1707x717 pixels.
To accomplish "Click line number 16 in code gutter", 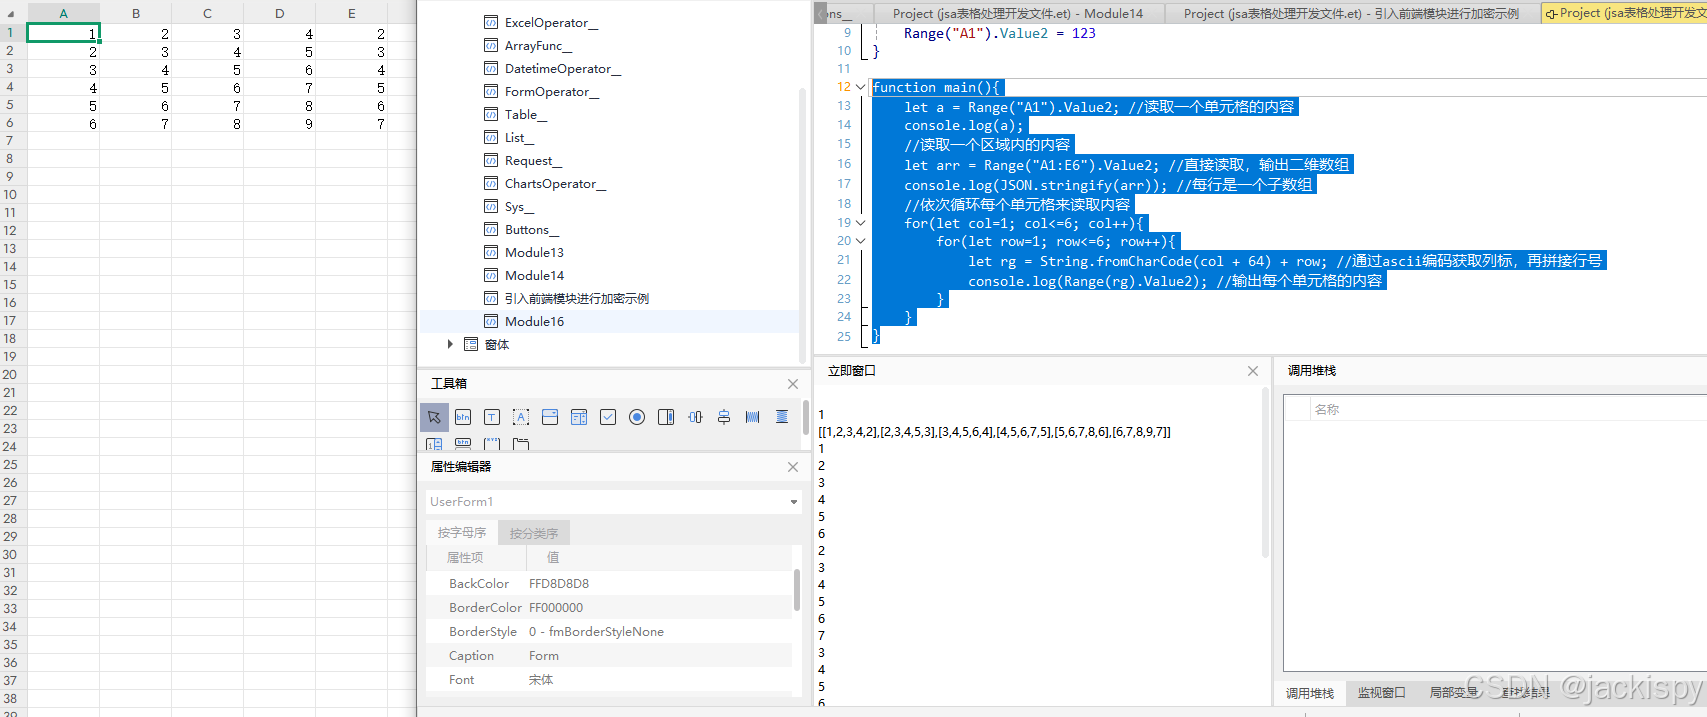I will pos(844,164).
